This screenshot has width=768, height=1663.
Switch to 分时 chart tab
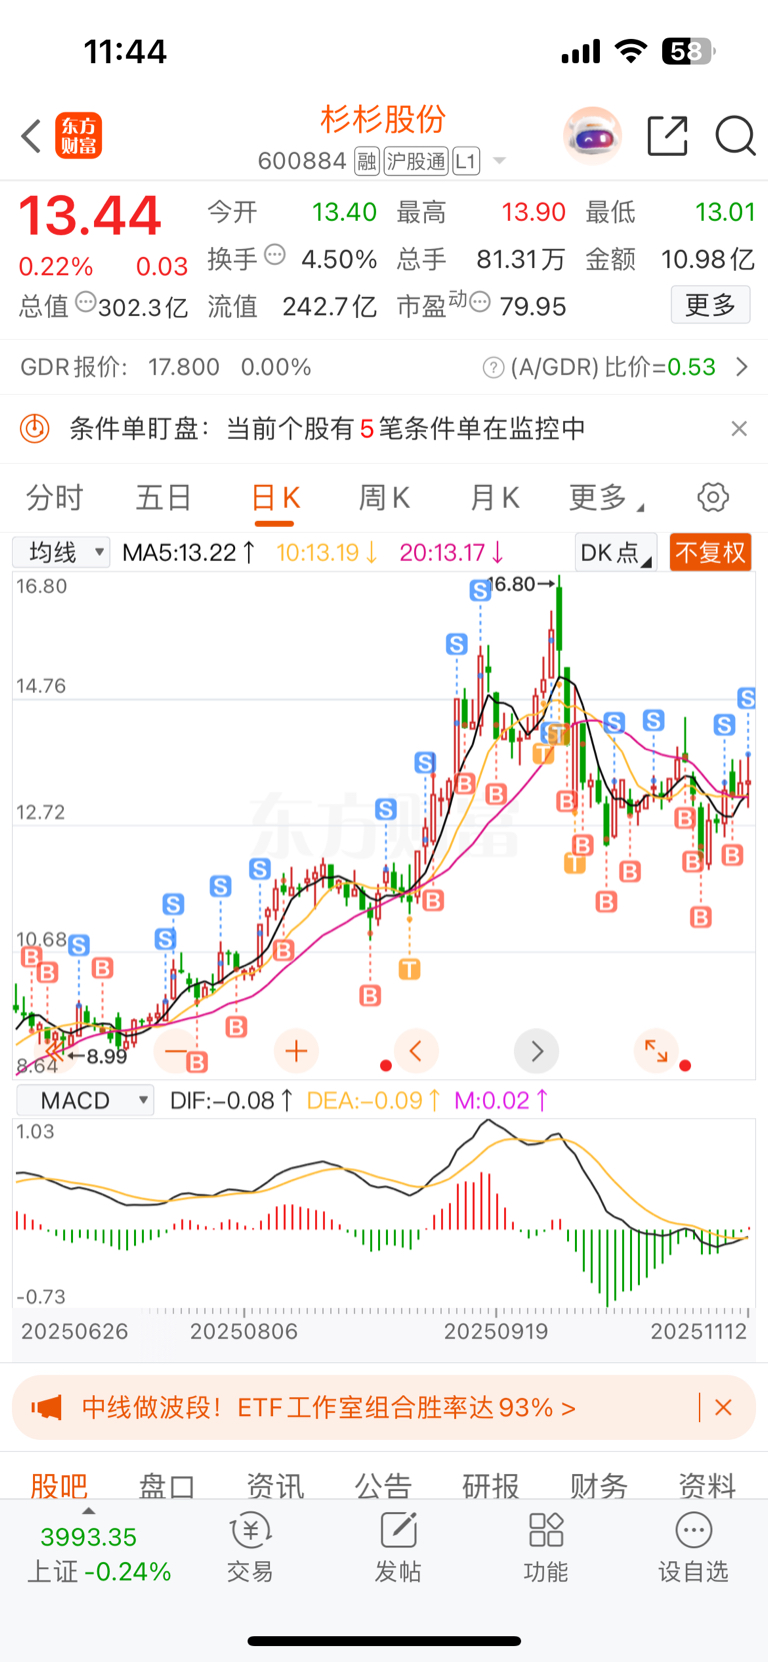click(x=55, y=497)
